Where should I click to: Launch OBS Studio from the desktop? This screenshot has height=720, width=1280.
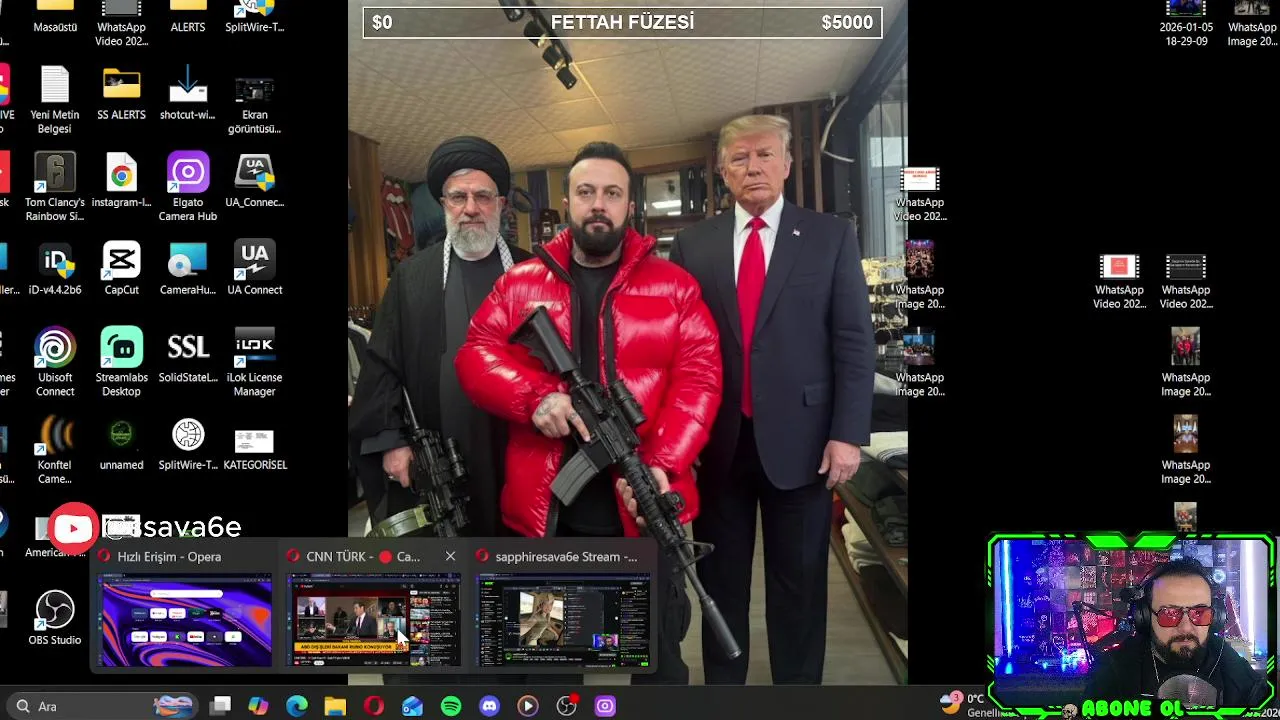click(x=55, y=618)
